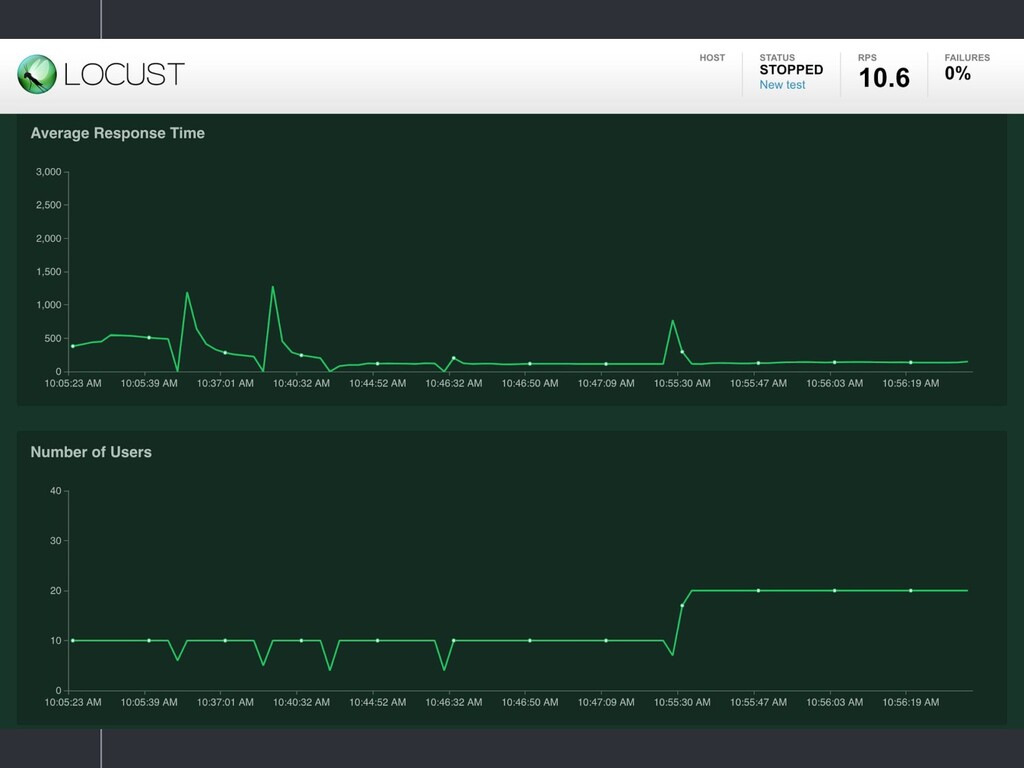
Task: Click the 40 label on users chart axis
Action: 56,491
